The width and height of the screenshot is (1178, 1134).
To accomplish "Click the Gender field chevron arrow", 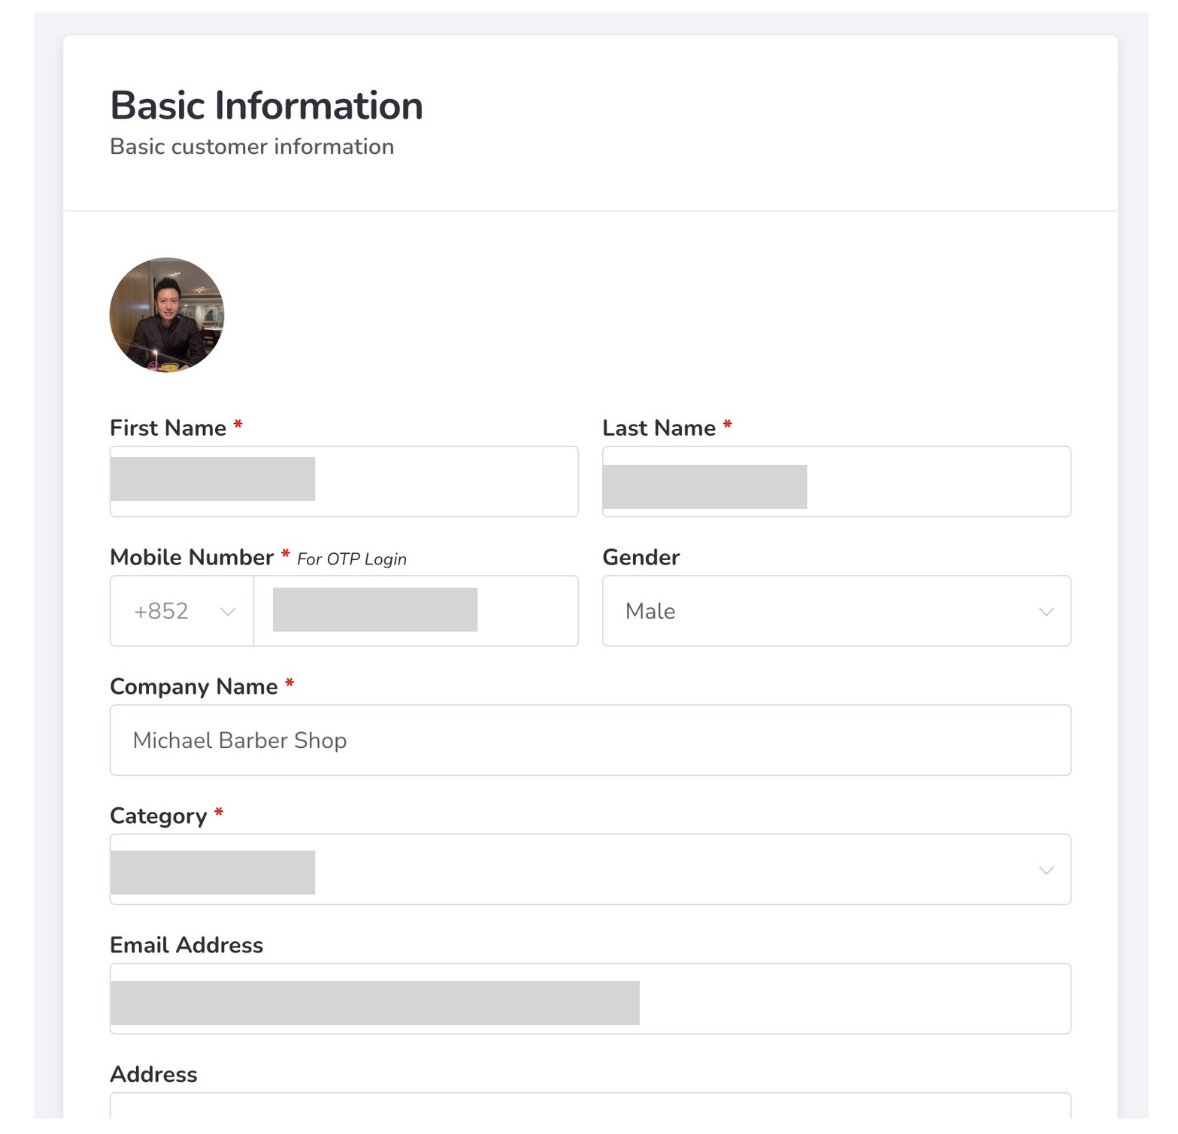I will (x=1046, y=612).
